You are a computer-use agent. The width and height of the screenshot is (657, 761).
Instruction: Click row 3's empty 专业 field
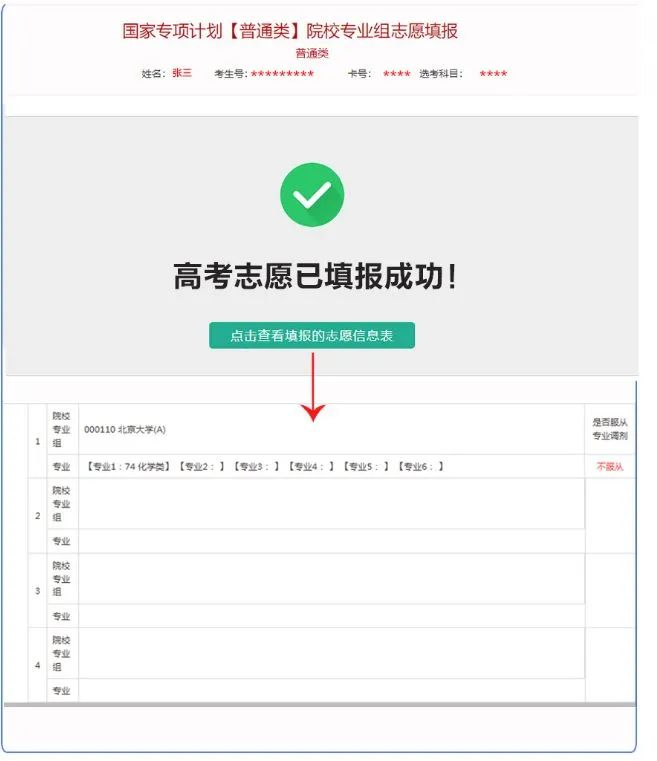[331, 616]
